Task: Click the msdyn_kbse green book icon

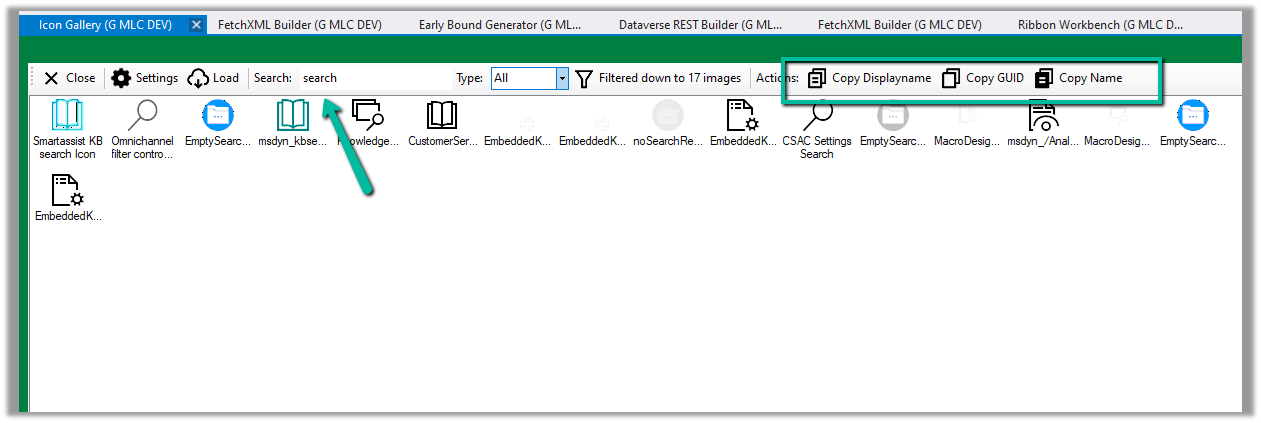Action: tap(292, 117)
